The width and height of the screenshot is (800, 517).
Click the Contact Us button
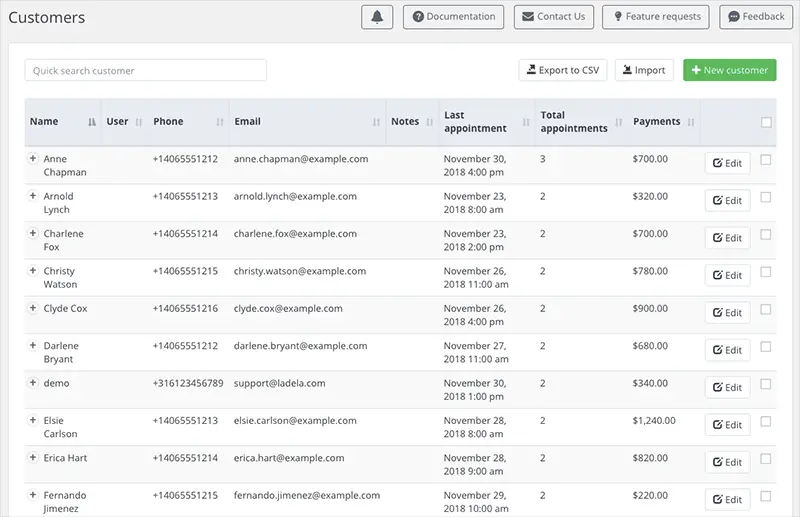(554, 17)
